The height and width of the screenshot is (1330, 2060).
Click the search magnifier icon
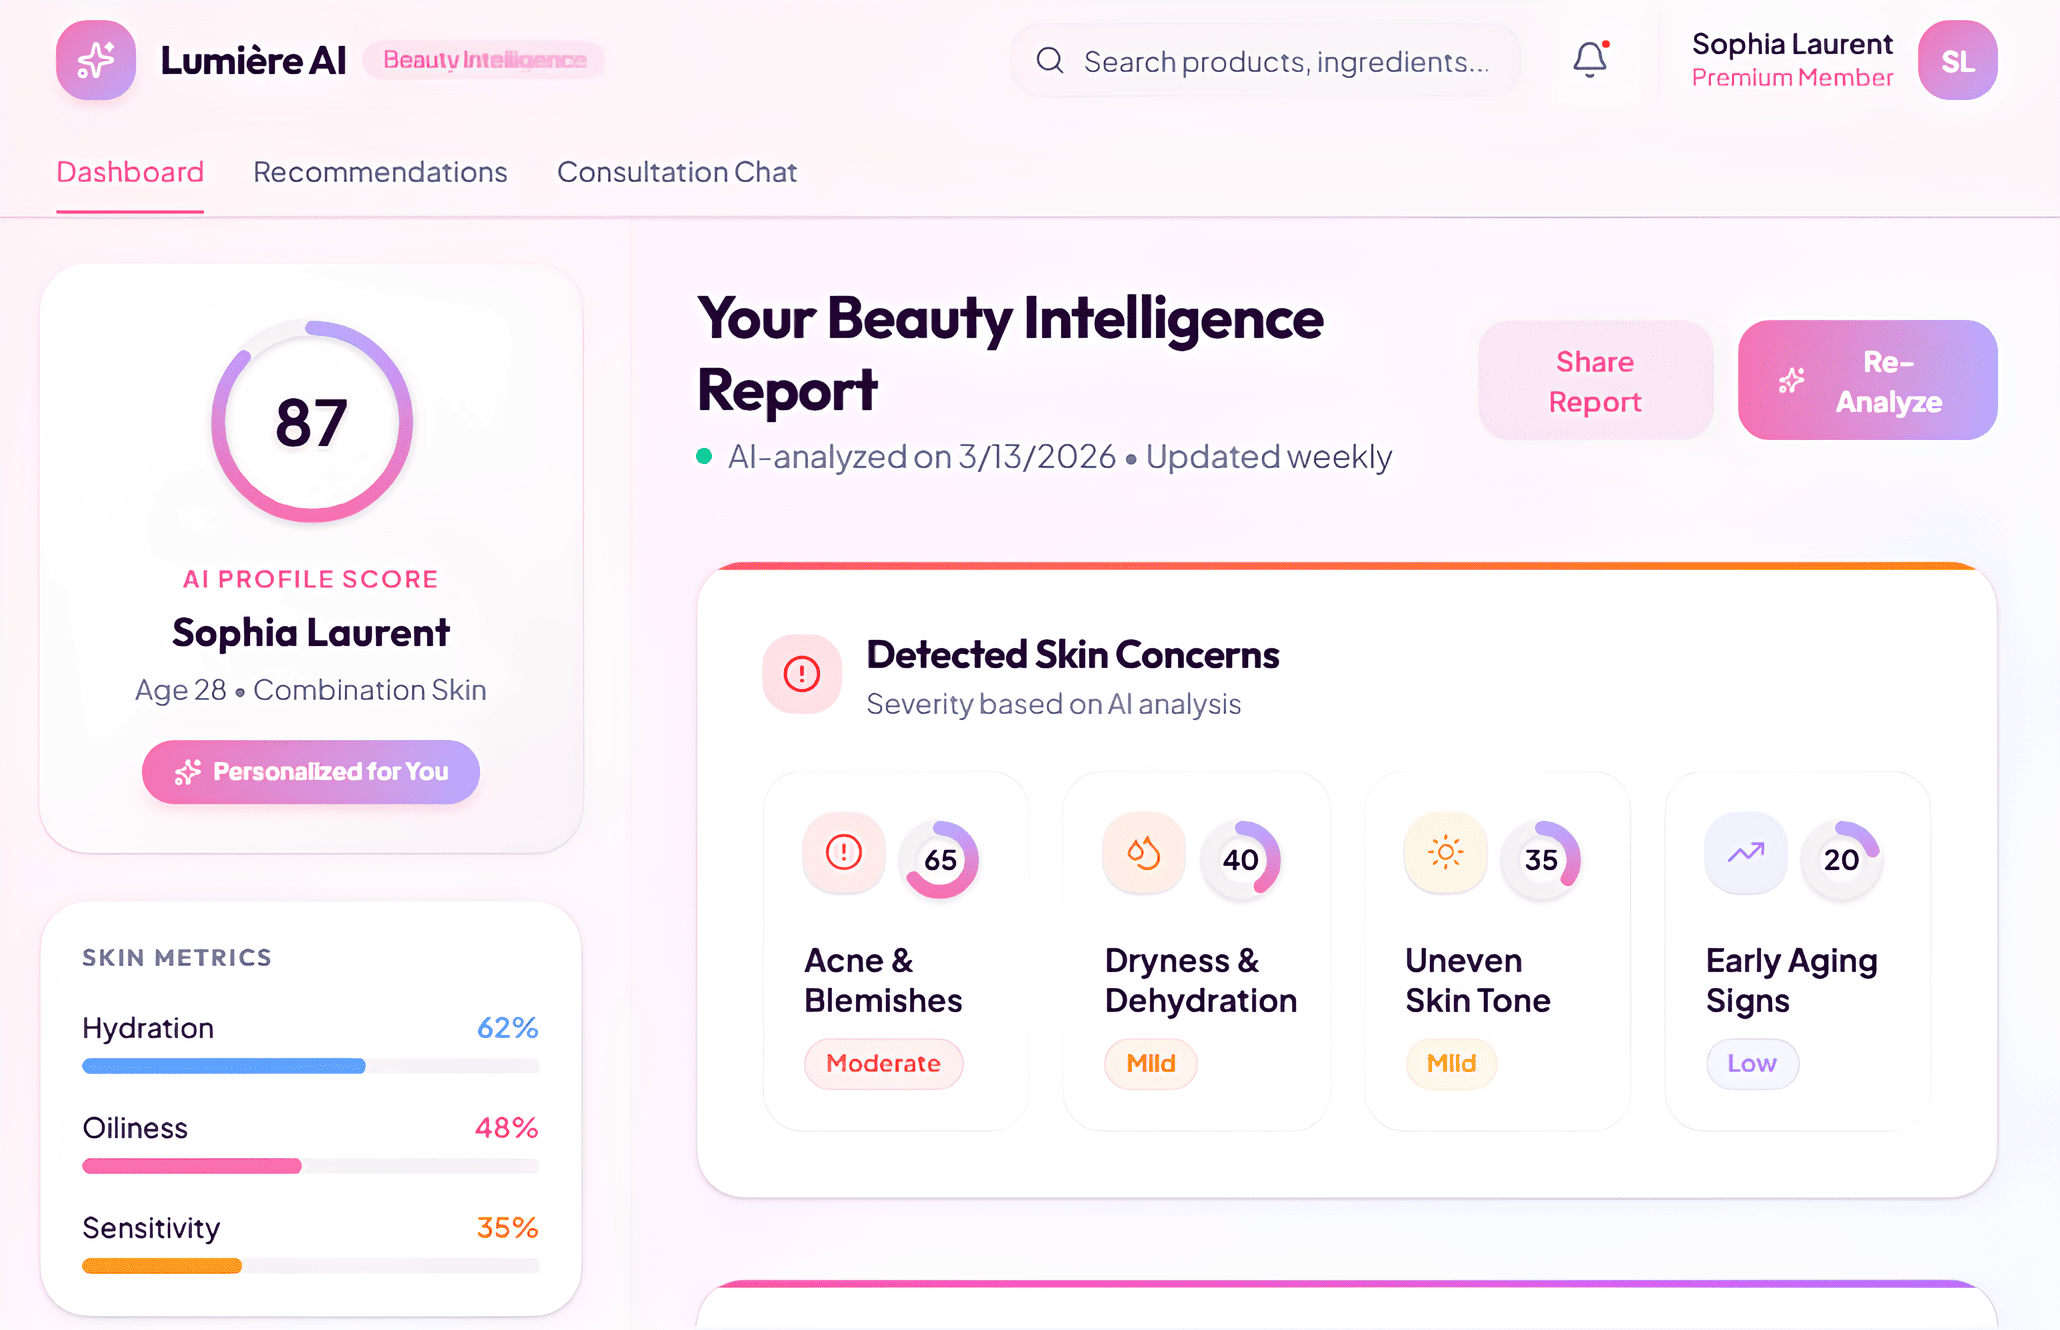point(1049,60)
